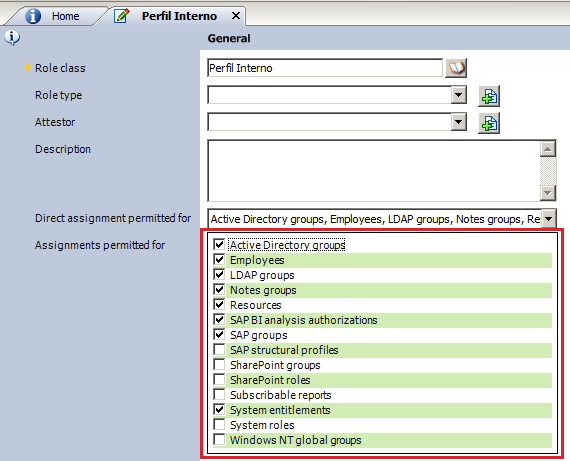Expand Direct assignment permitted for dropdown
The width and height of the screenshot is (570, 461).
click(549, 219)
